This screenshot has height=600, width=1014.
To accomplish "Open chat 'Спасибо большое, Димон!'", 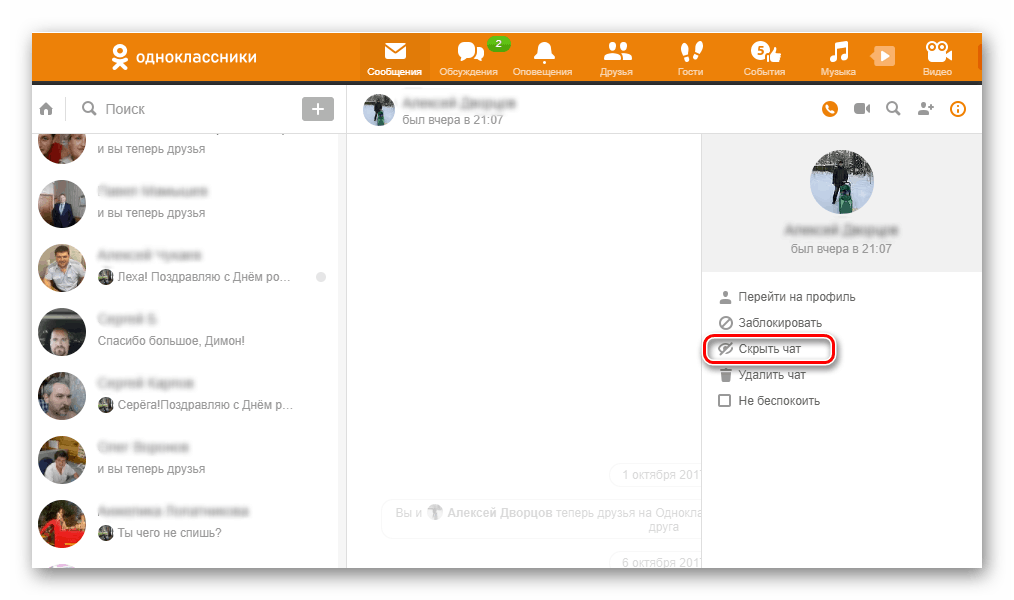I will (x=188, y=331).
